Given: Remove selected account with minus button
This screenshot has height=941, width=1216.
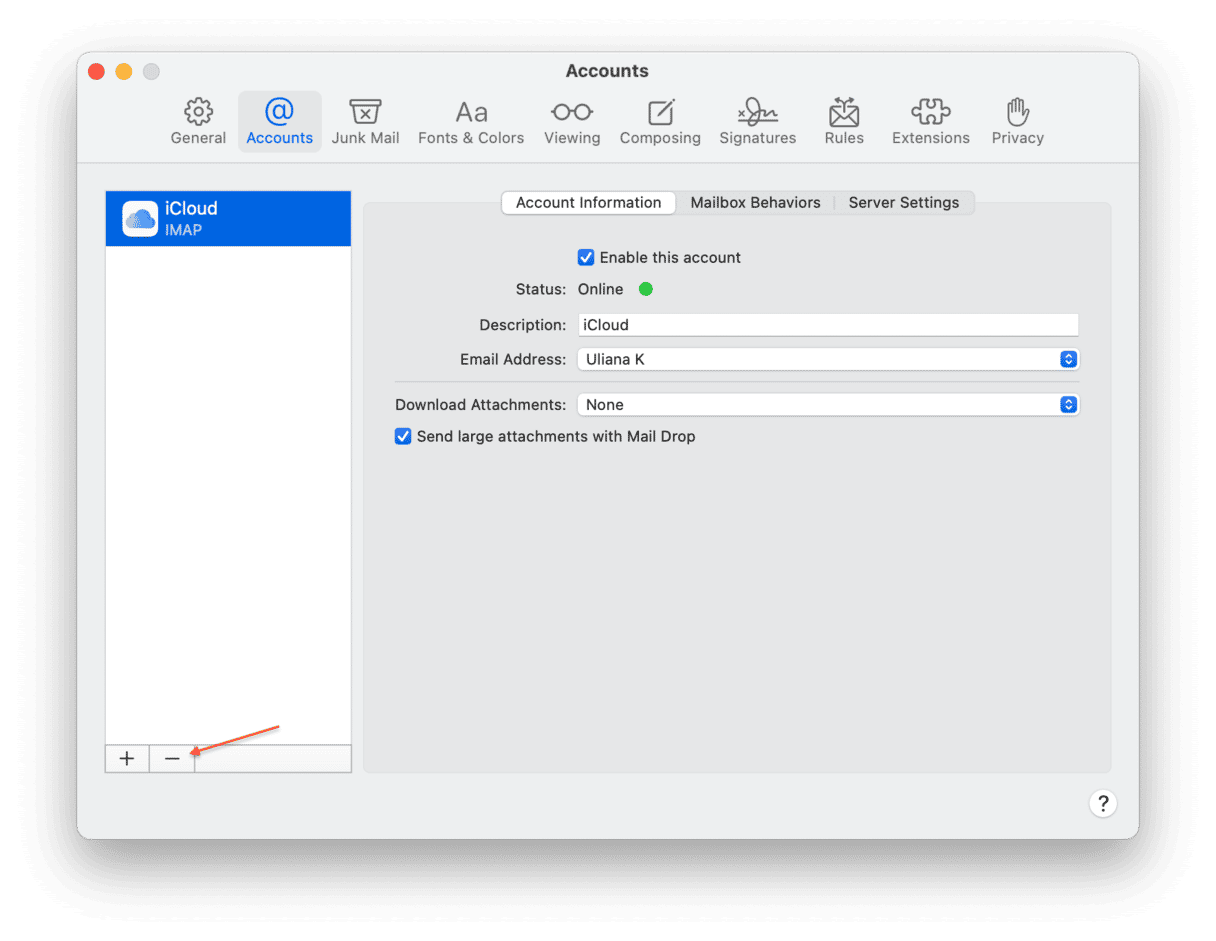Looking at the screenshot, I should point(172,759).
